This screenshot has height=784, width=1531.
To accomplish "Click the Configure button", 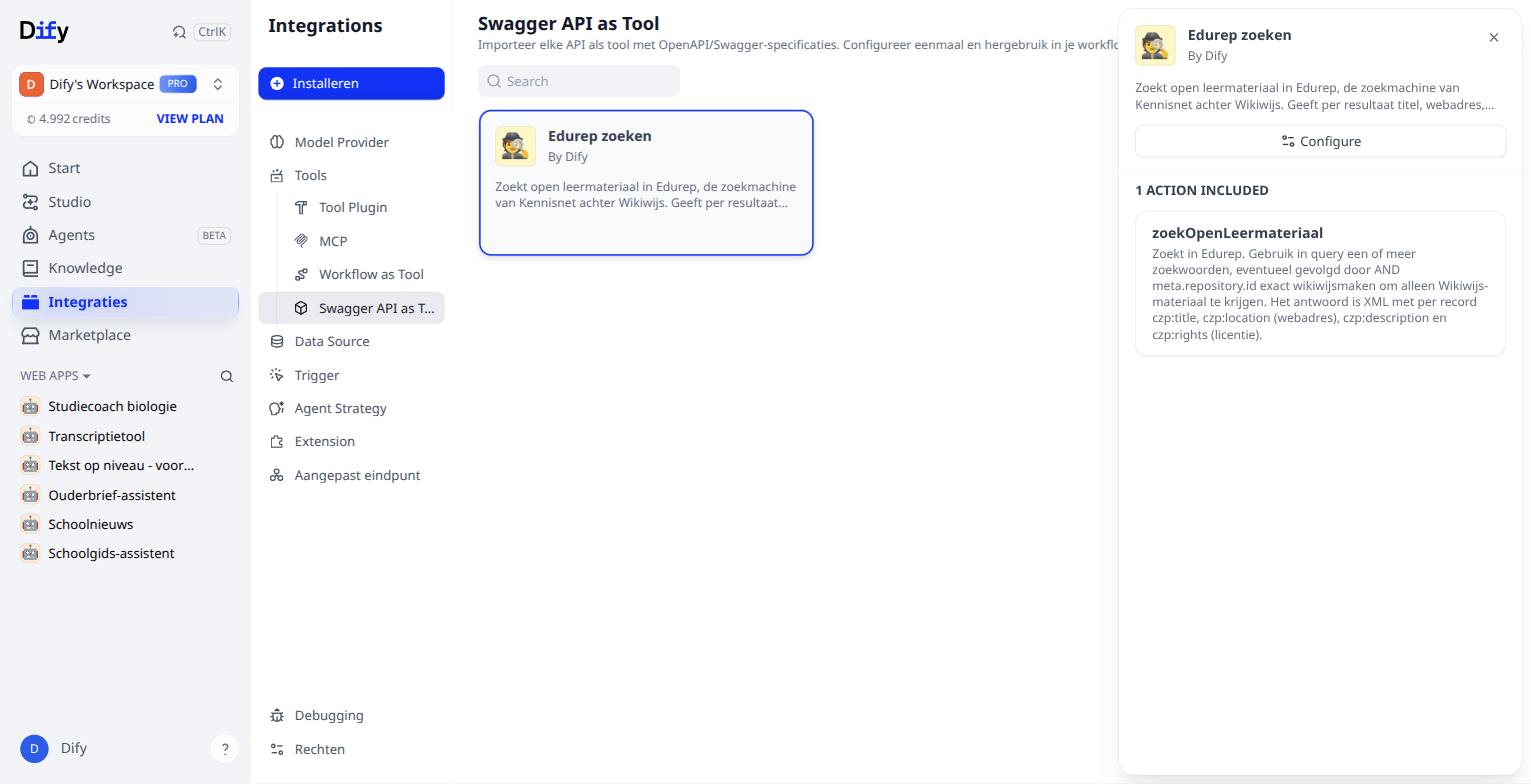I will click(1320, 141).
